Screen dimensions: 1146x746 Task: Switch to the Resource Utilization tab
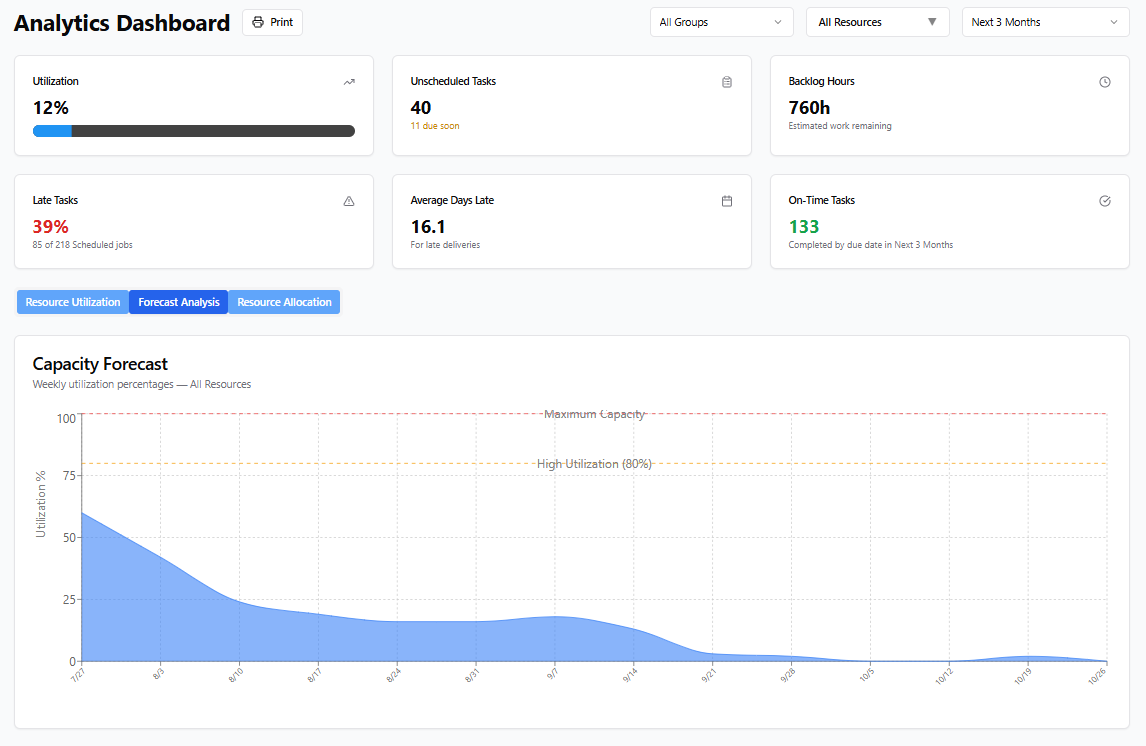(72, 302)
